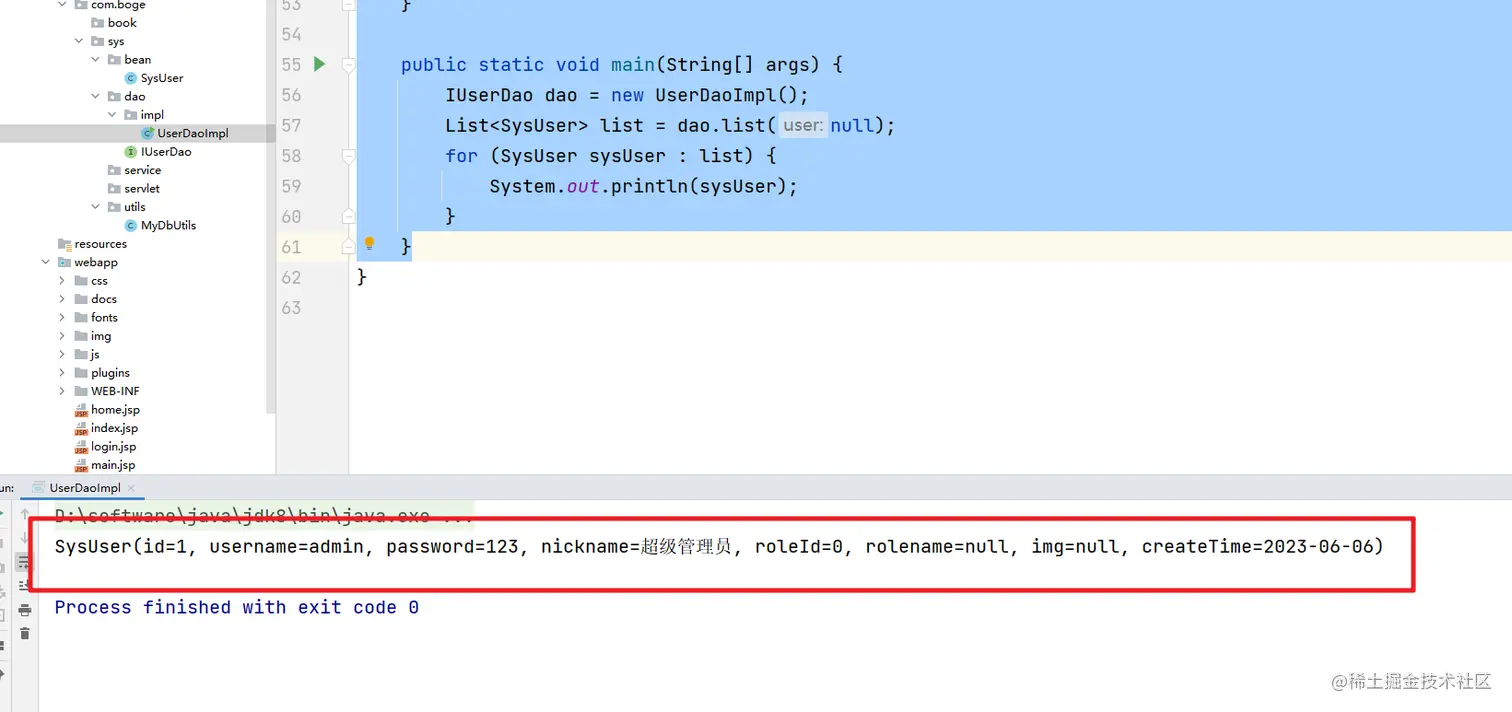Expand the css folder chevron
Viewport: 1512px width, 712px height.
pyautogui.click(x=62, y=281)
